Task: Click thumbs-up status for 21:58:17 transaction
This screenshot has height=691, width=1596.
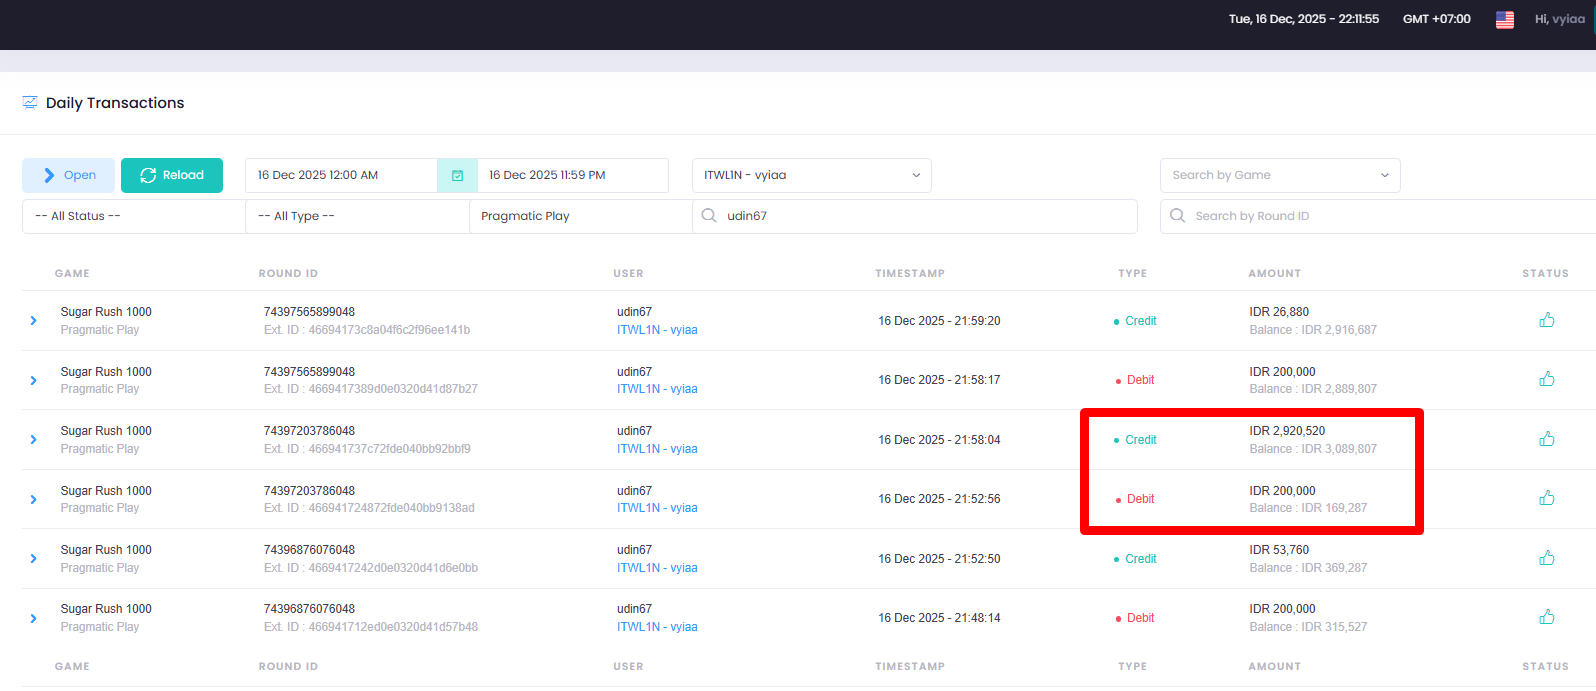Action: tap(1547, 379)
